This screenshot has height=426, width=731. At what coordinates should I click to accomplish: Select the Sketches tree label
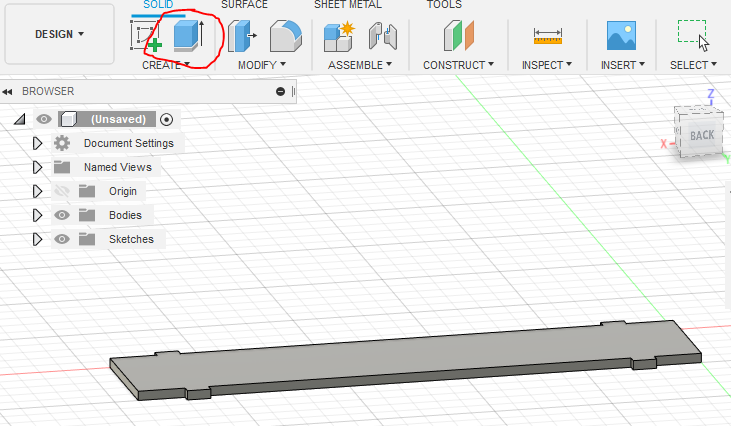tap(131, 239)
